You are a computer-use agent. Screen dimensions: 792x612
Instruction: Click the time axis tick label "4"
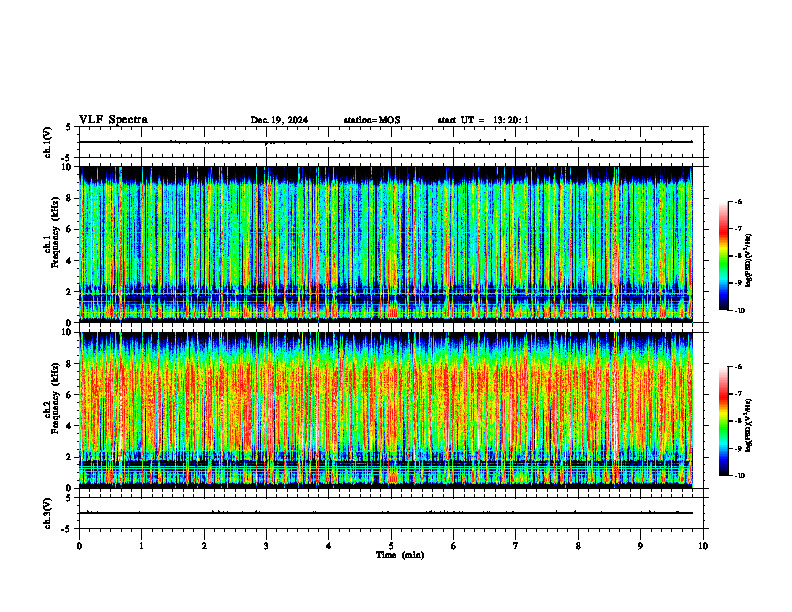click(328, 546)
